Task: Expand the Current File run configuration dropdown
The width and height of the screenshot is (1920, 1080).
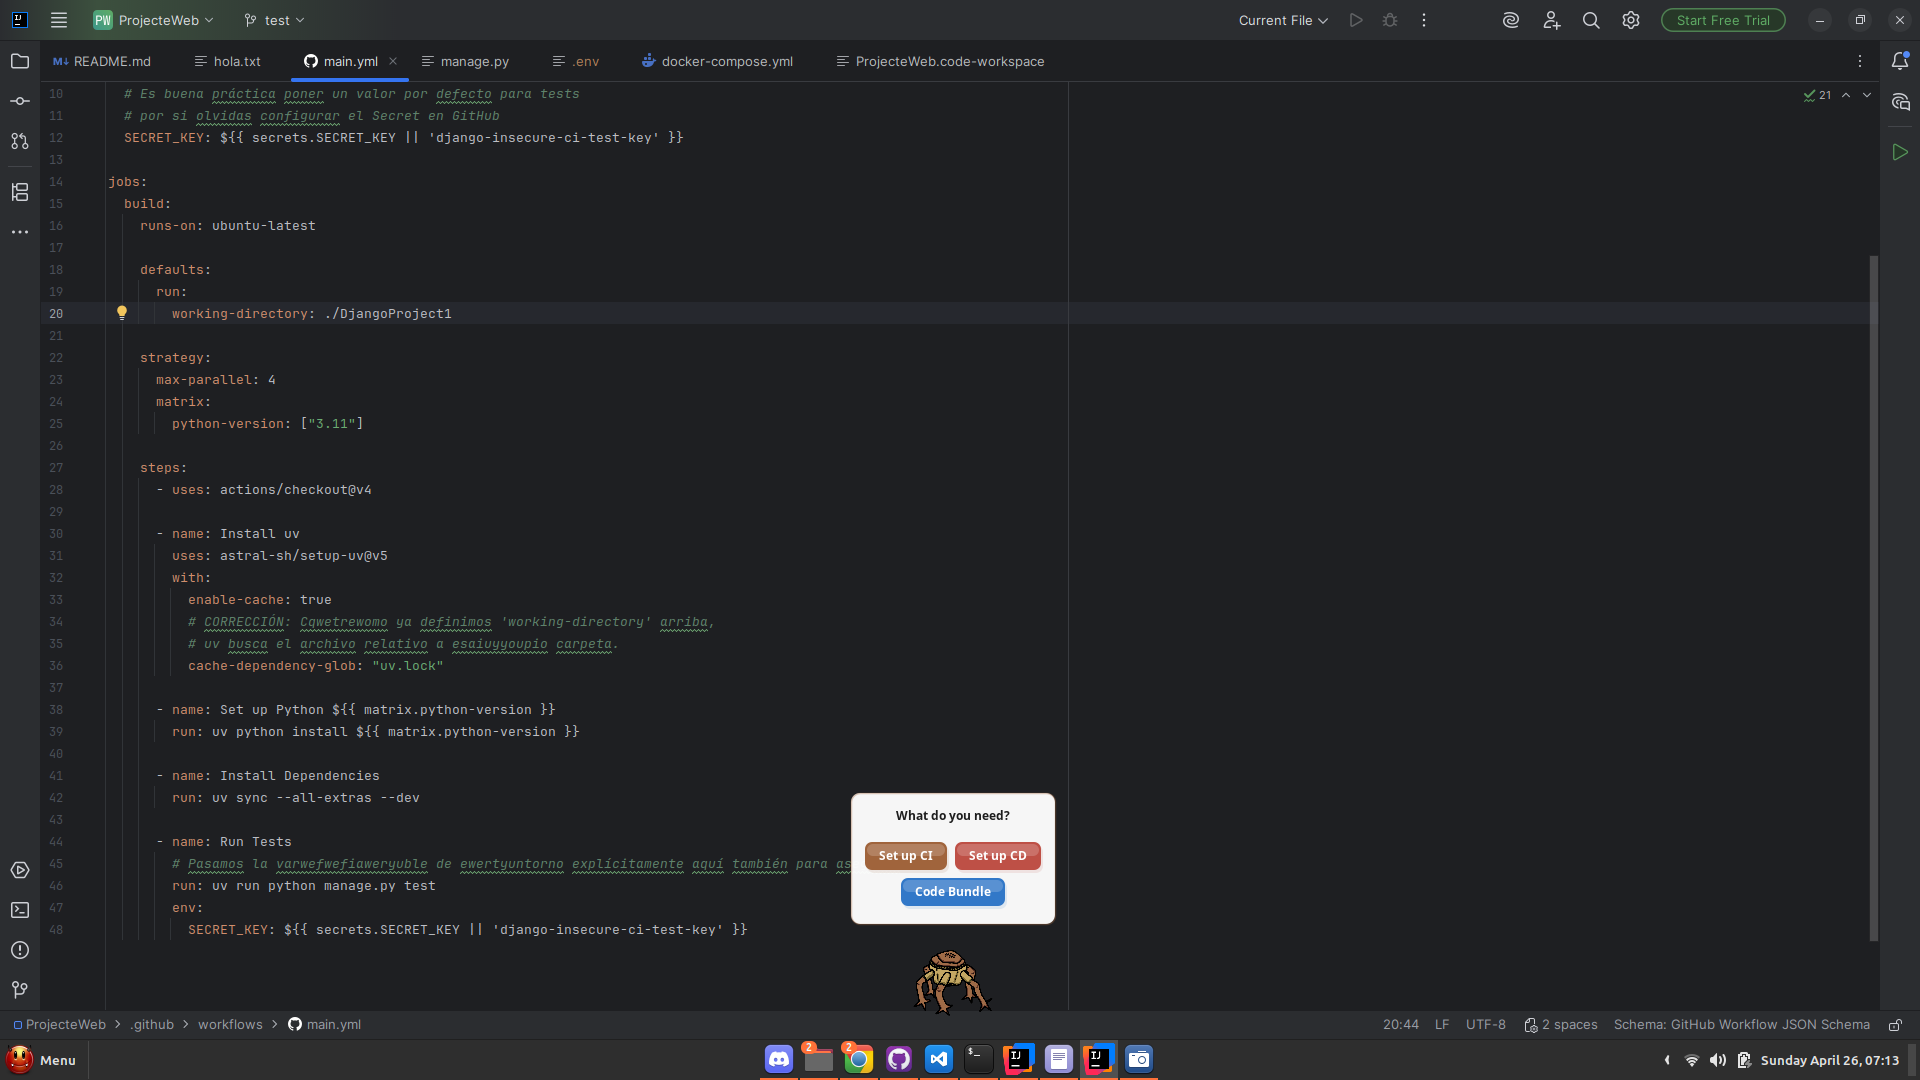Action: pyautogui.click(x=1283, y=20)
